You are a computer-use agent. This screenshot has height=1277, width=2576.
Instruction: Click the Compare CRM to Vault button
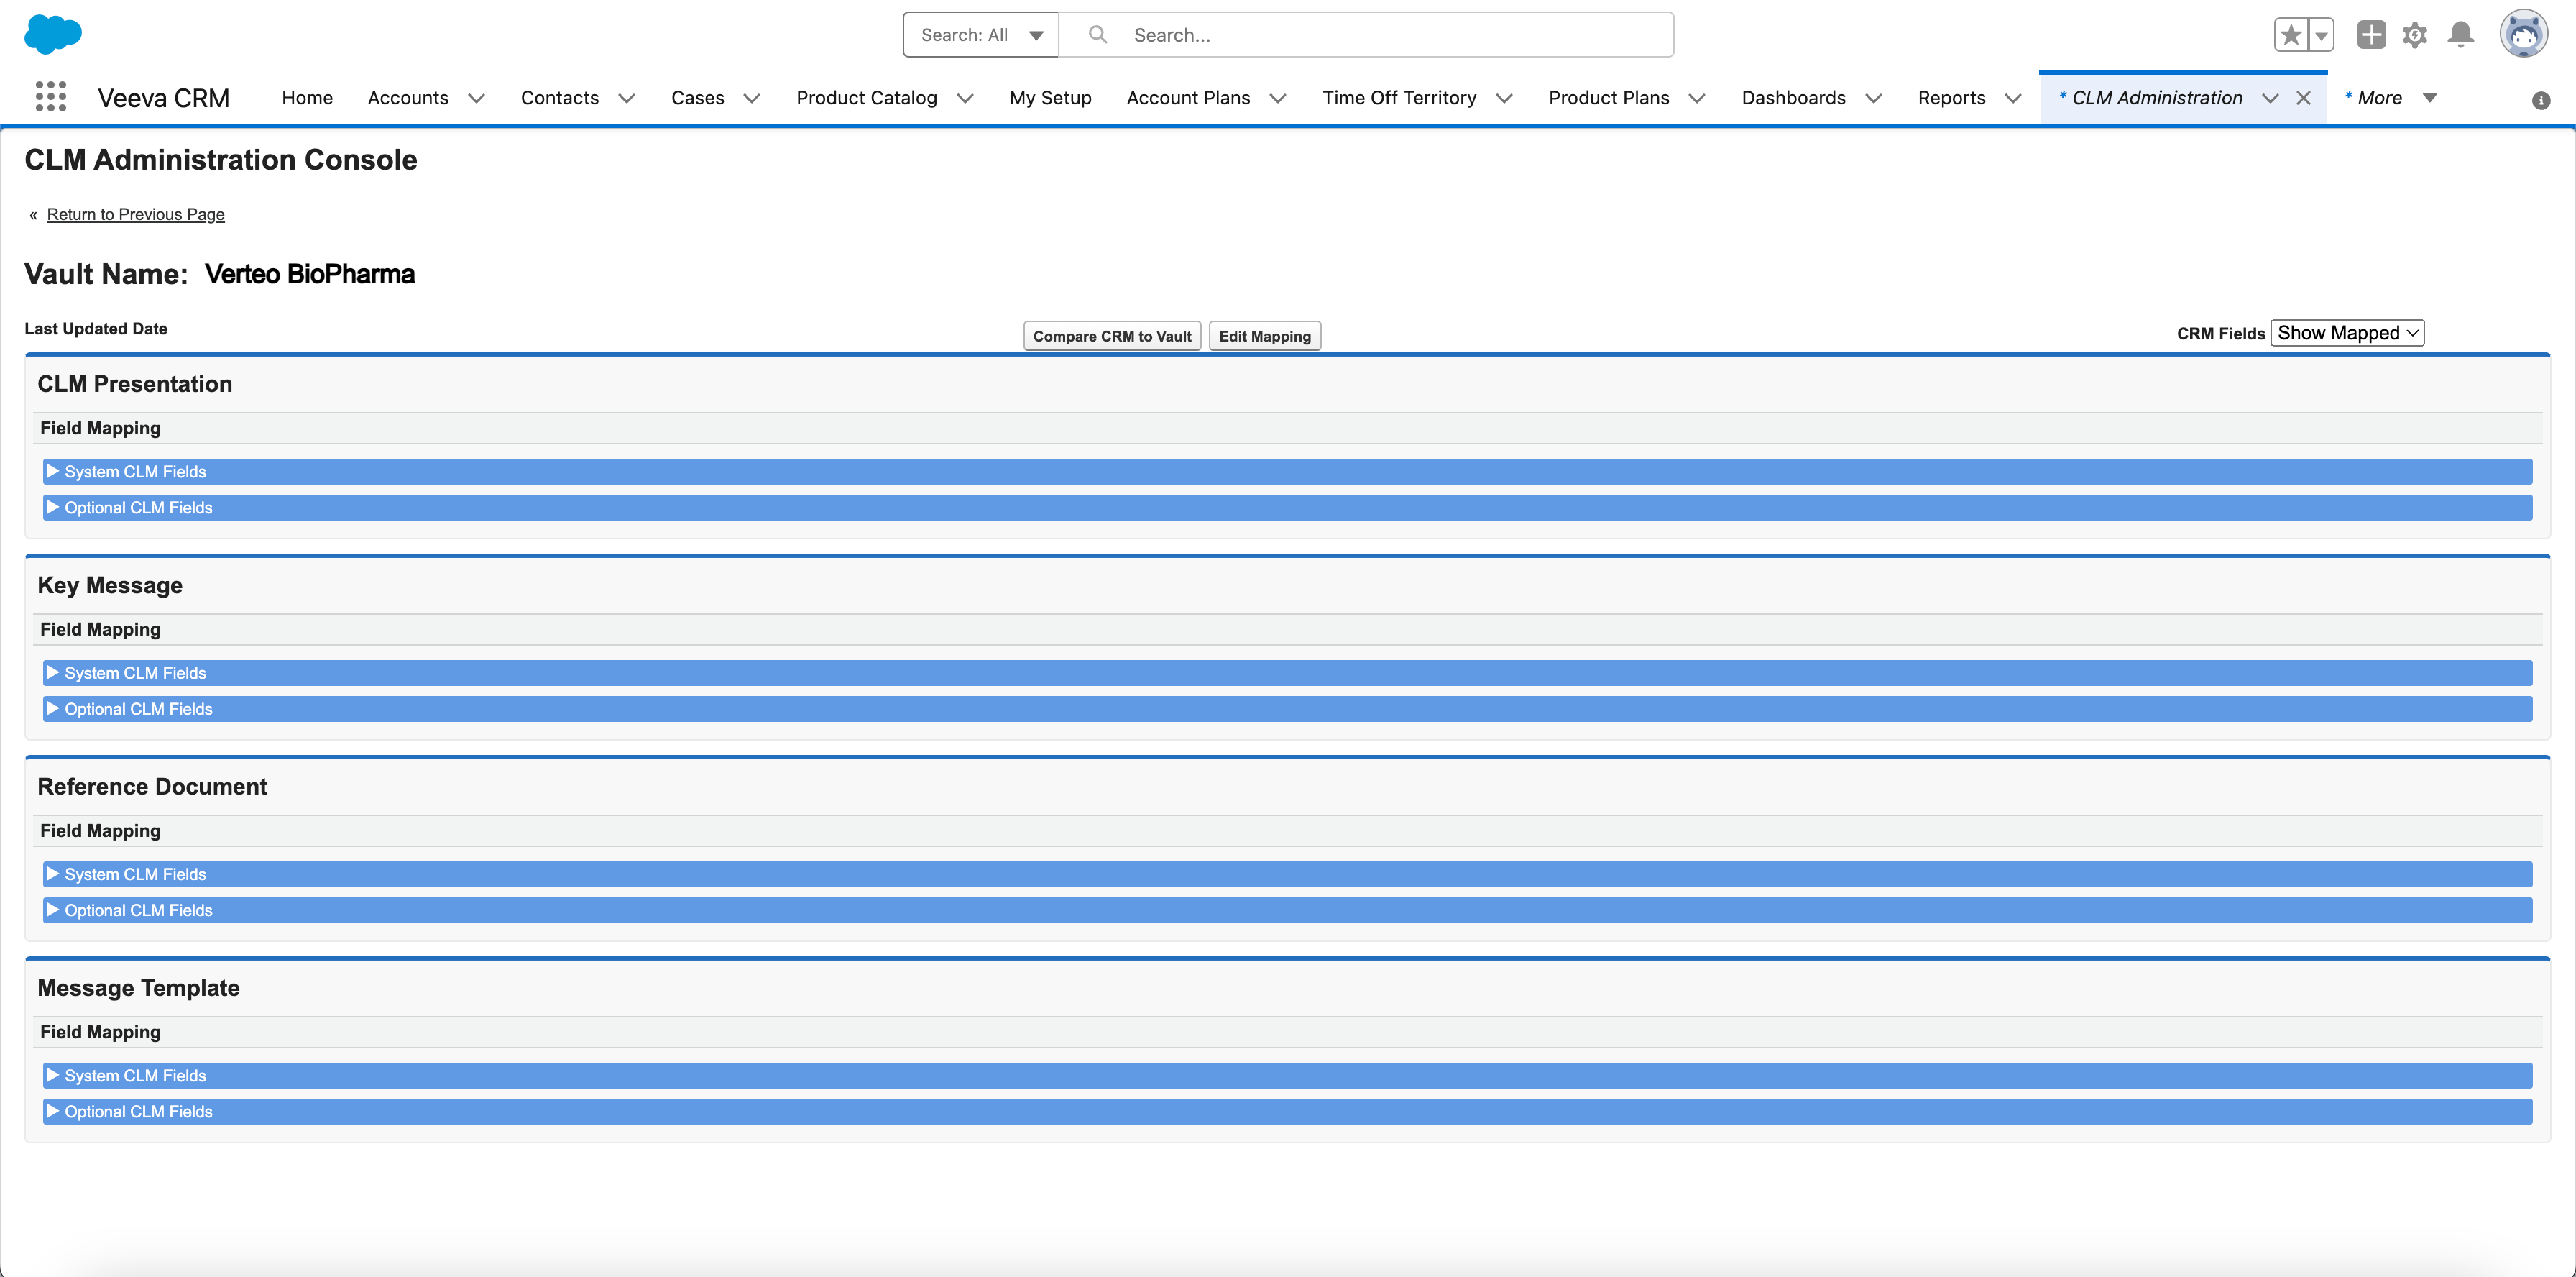tap(1112, 336)
